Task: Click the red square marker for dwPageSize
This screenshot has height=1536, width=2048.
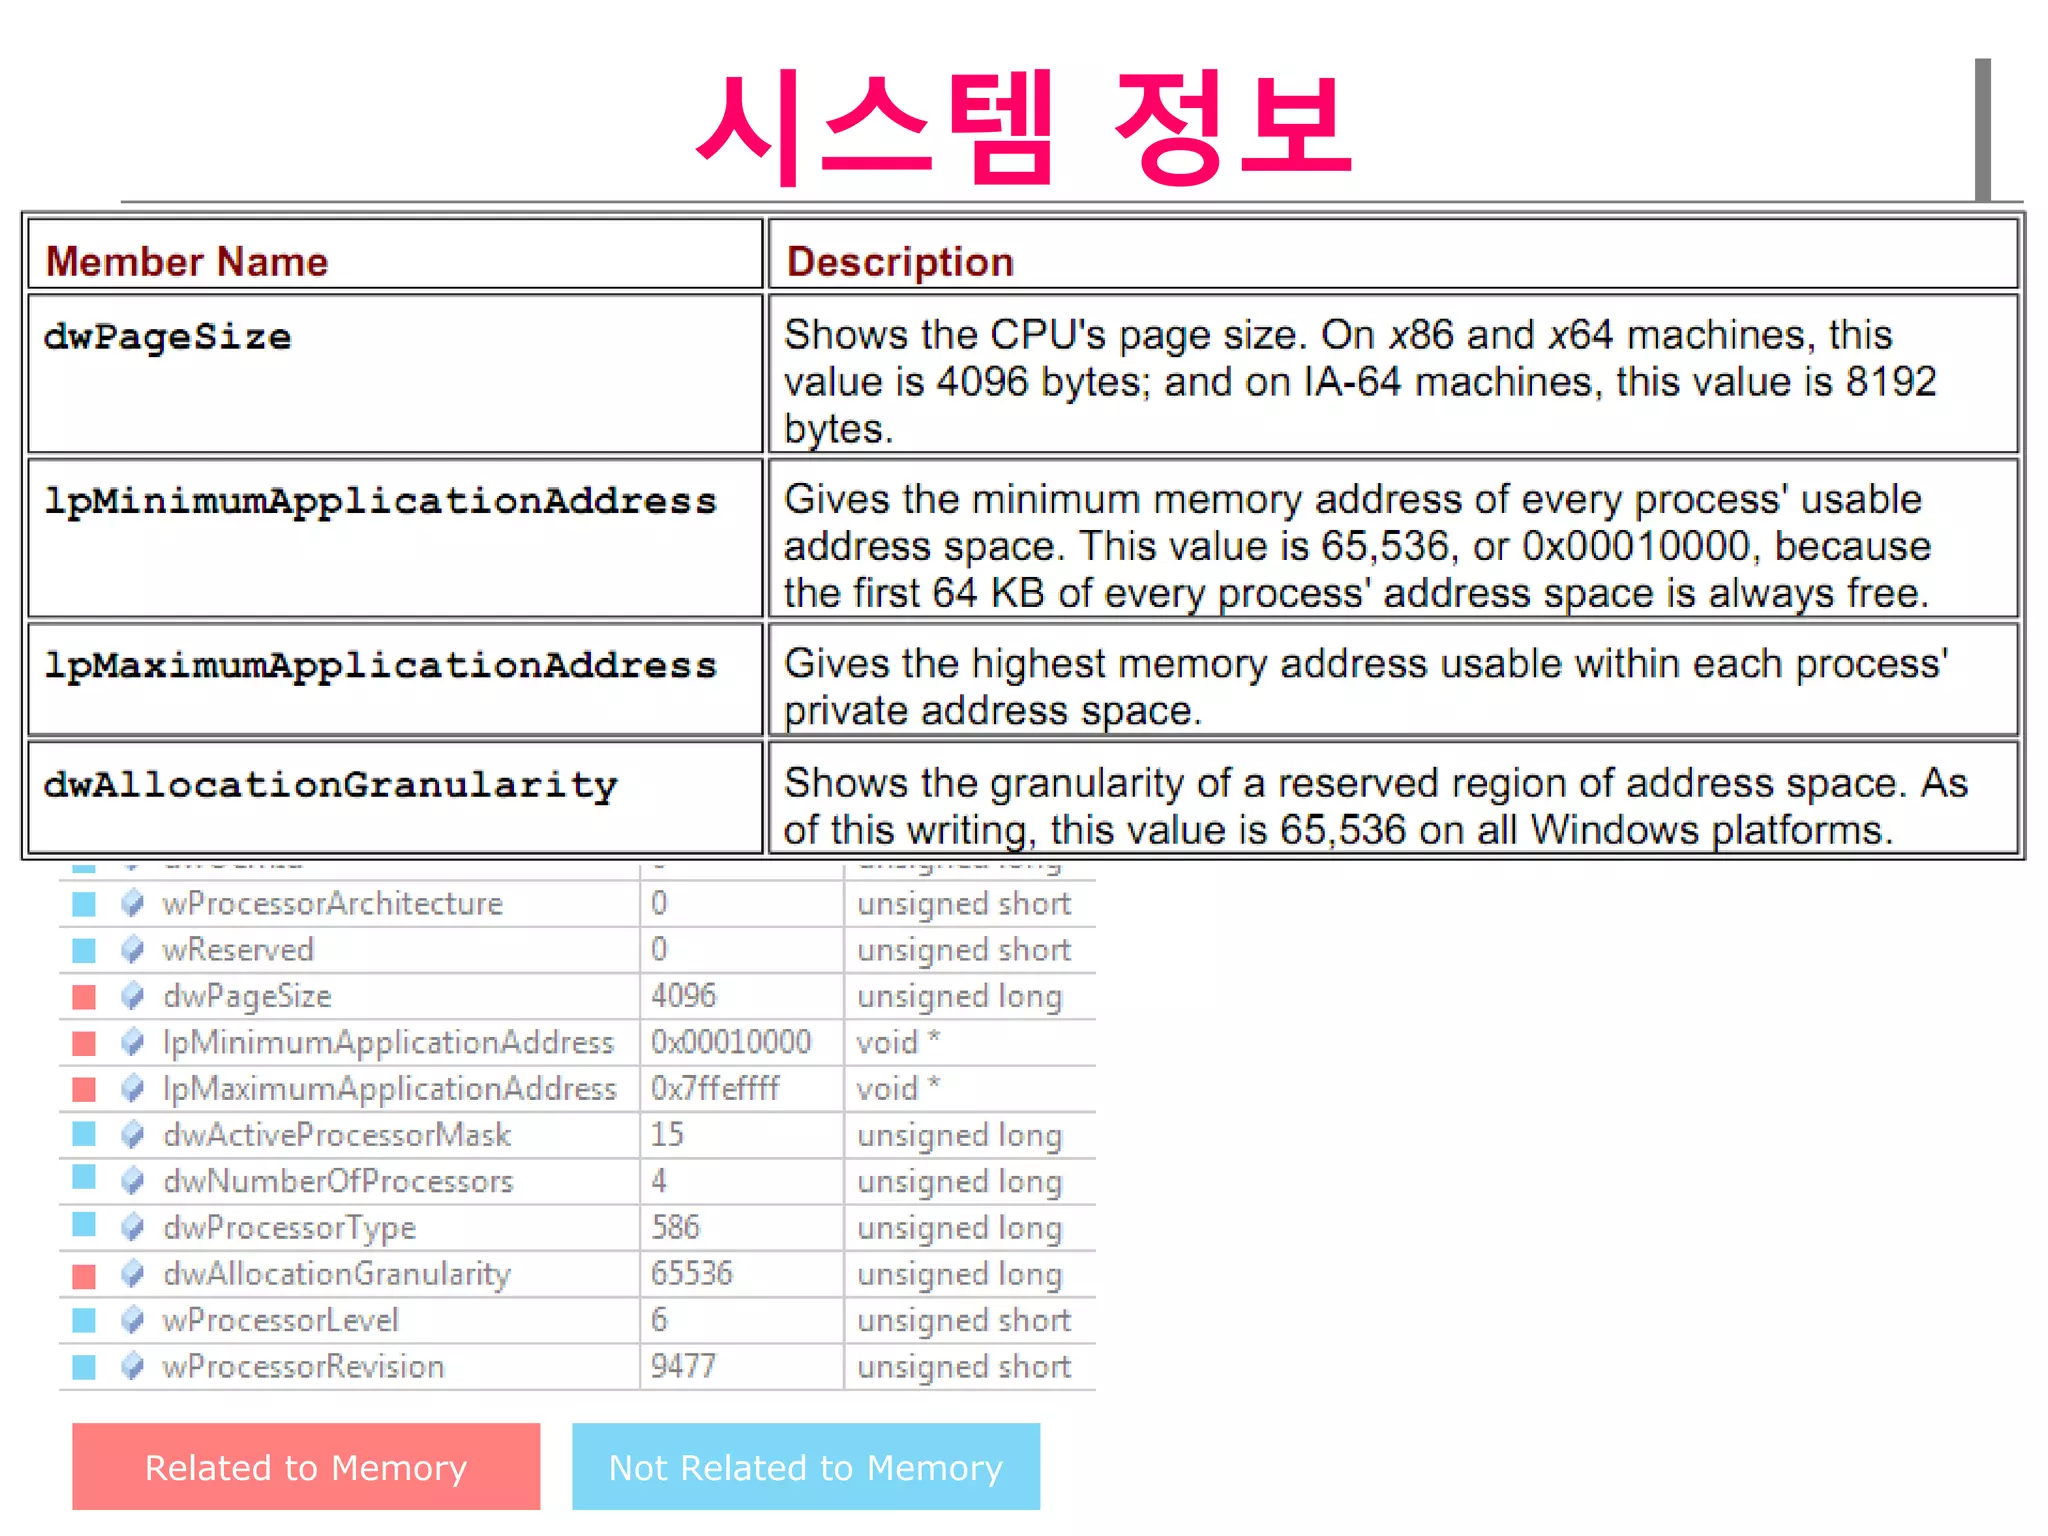Action: tap(84, 996)
